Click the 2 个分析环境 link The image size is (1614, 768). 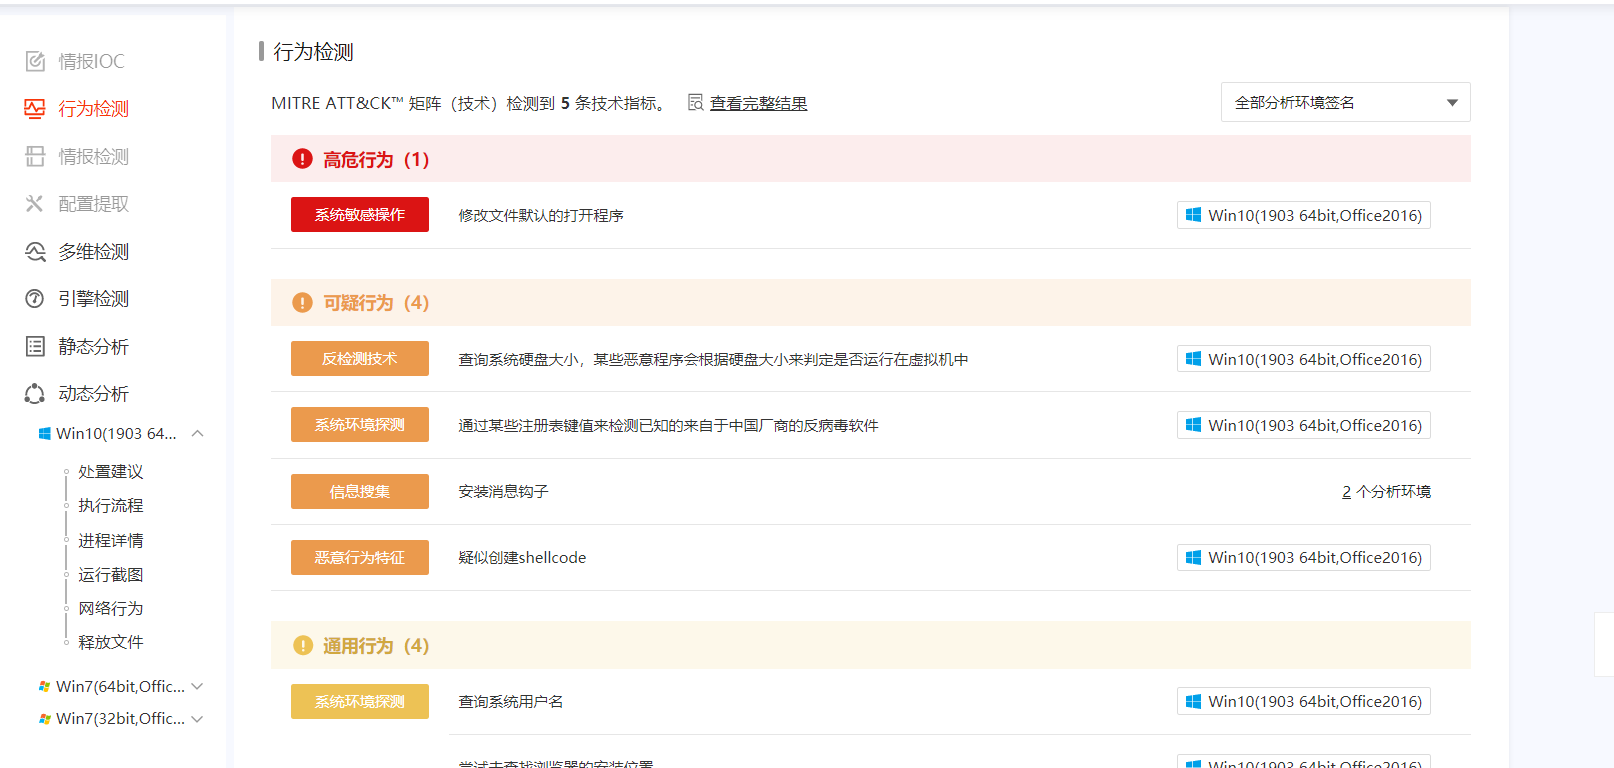click(x=1386, y=492)
